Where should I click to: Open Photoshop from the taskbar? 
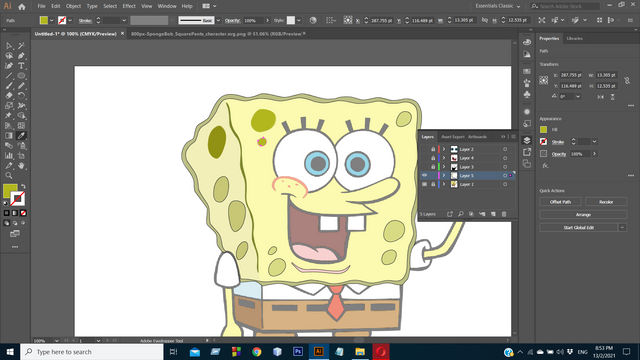click(x=298, y=351)
